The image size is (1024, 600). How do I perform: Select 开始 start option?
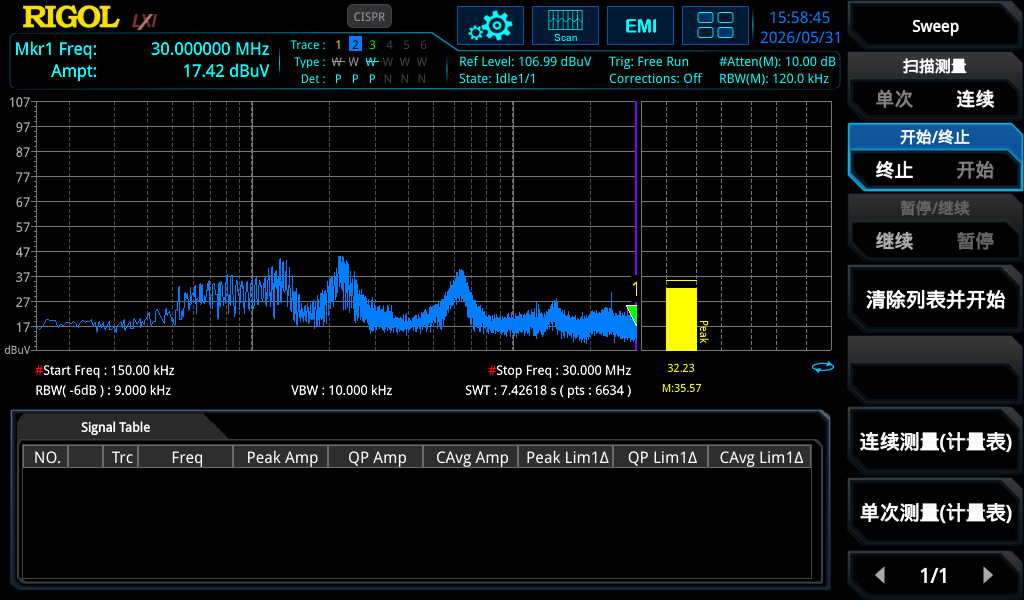(975, 170)
